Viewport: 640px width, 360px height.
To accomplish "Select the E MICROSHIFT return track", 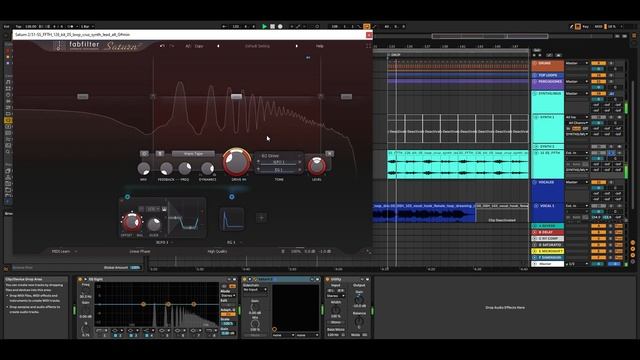I will 548,251.
